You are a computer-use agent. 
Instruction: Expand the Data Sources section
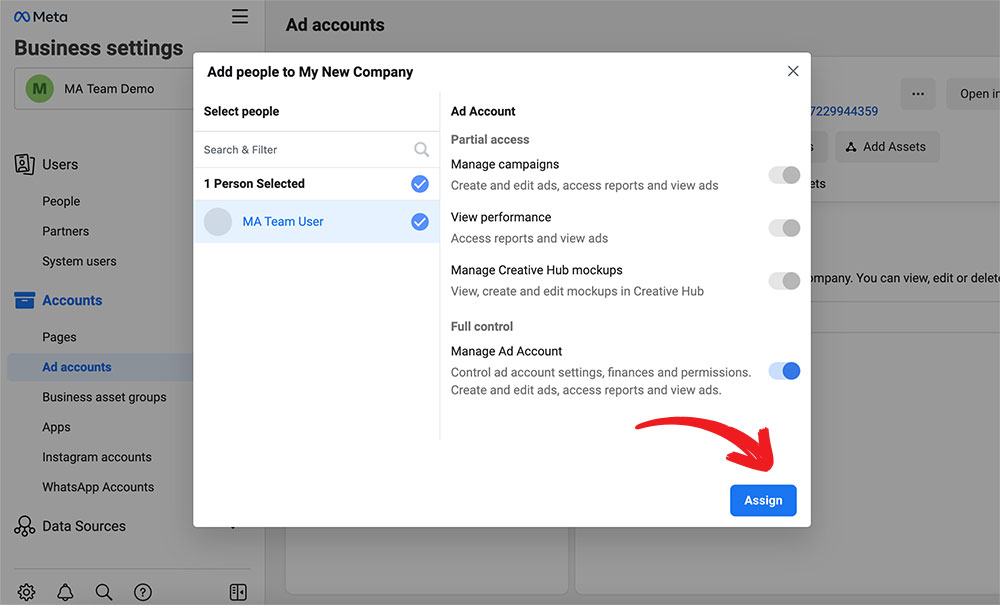84,526
